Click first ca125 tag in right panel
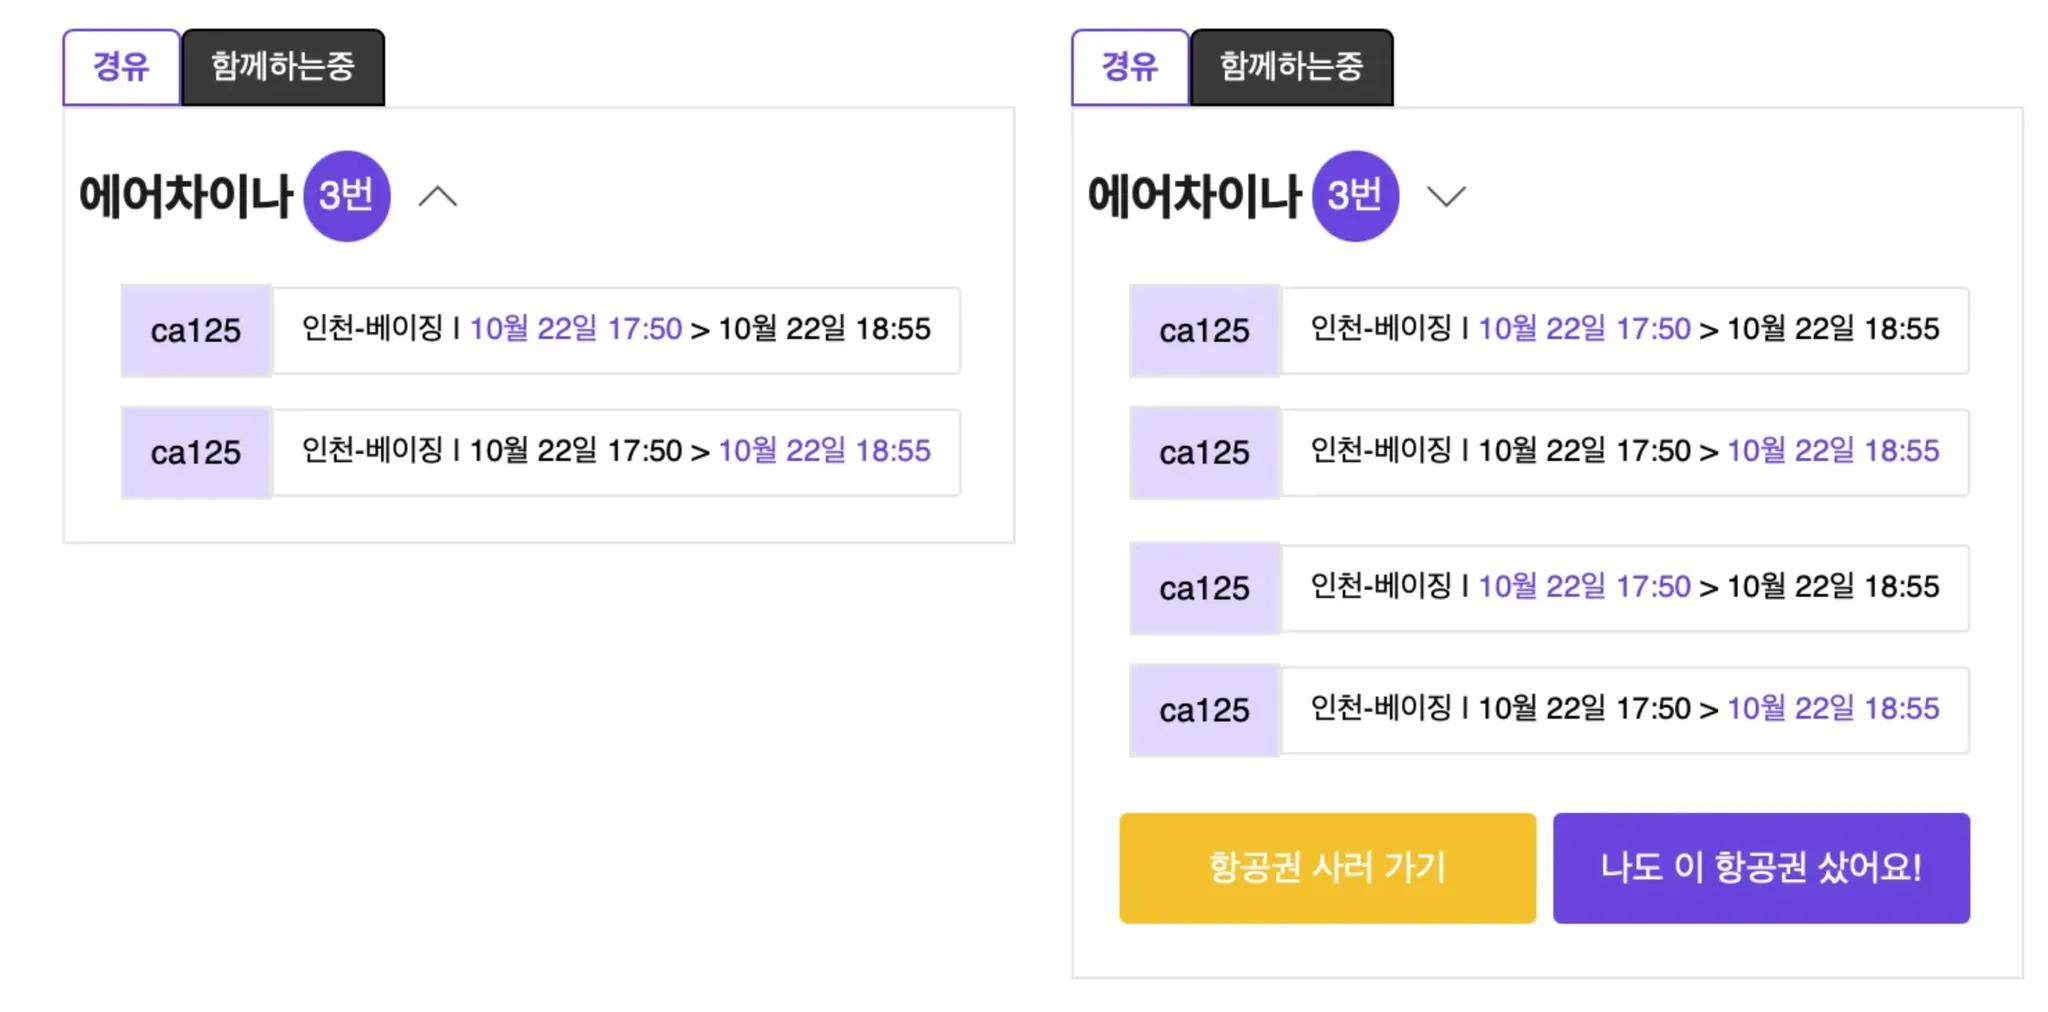Viewport: 2048px width, 1012px height. pos(1204,331)
